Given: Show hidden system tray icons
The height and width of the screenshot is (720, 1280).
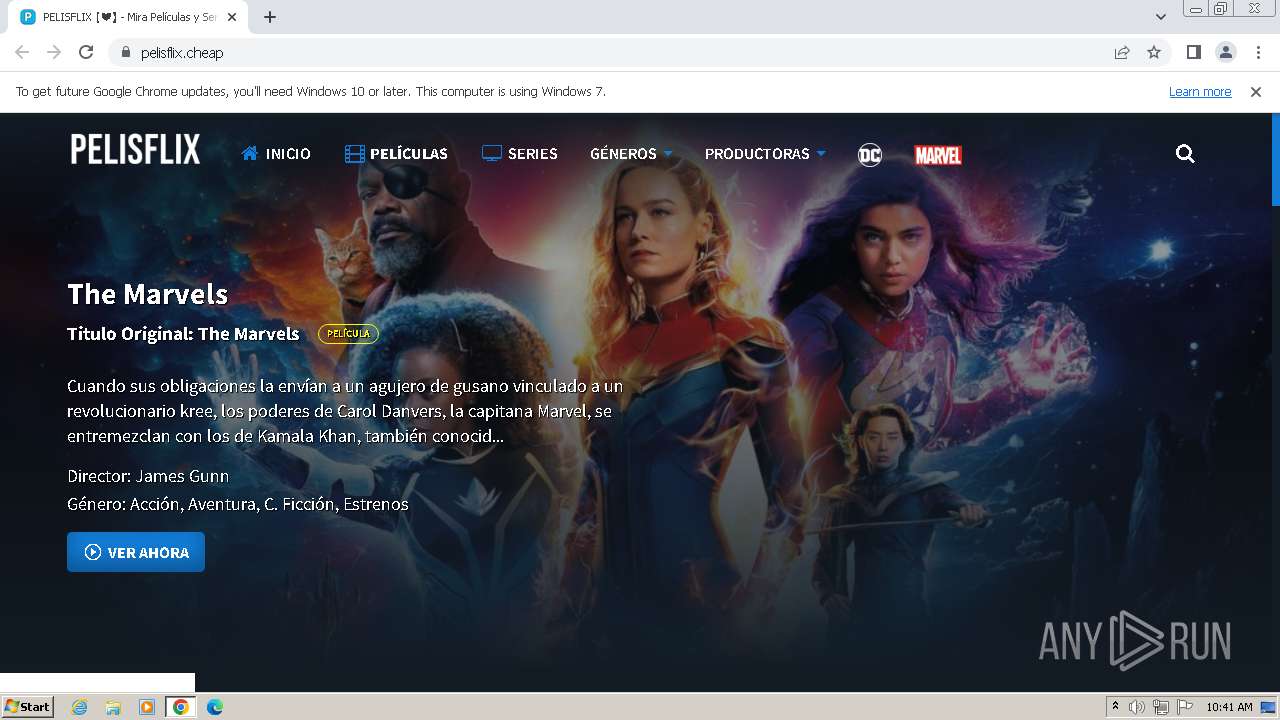Looking at the screenshot, I should [x=1116, y=707].
